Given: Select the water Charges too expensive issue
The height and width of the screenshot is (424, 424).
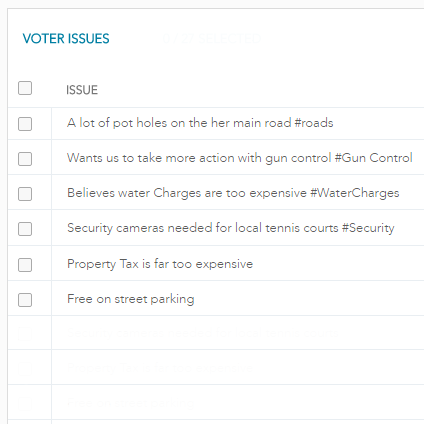Looking at the screenshot, I should tap(233, 193).
